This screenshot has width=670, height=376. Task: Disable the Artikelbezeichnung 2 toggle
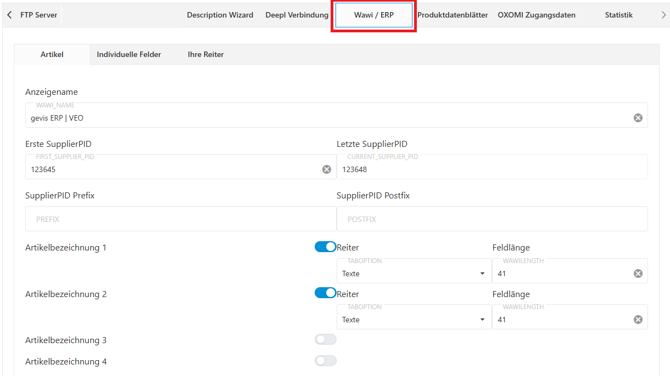(x=326, y=293)
